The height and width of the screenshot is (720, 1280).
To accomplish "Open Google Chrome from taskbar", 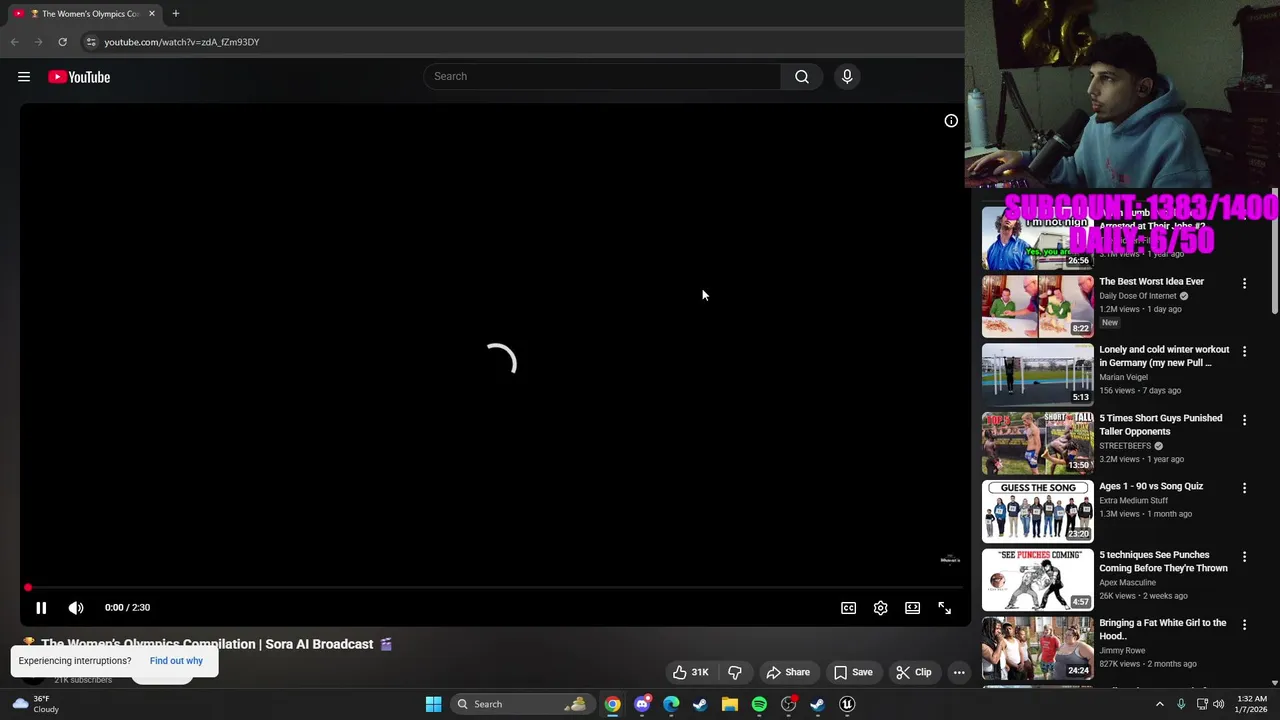I will pyautogui.click(x=612, y=704).
